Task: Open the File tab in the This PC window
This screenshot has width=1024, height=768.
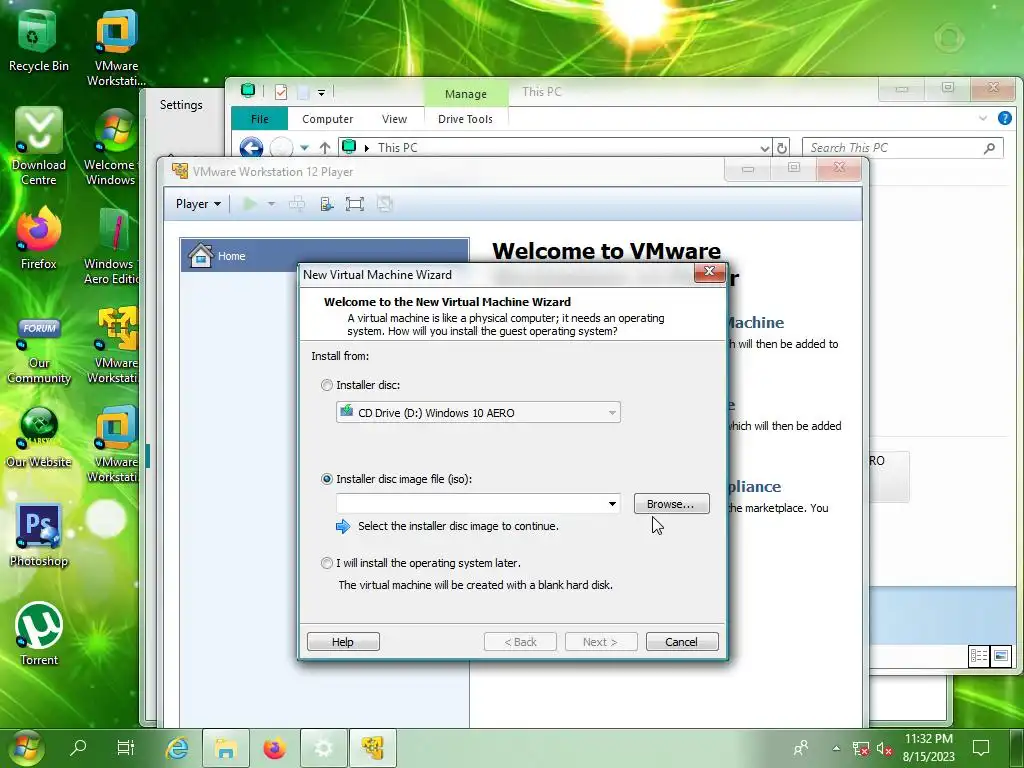Action: [x=260, y=119]
